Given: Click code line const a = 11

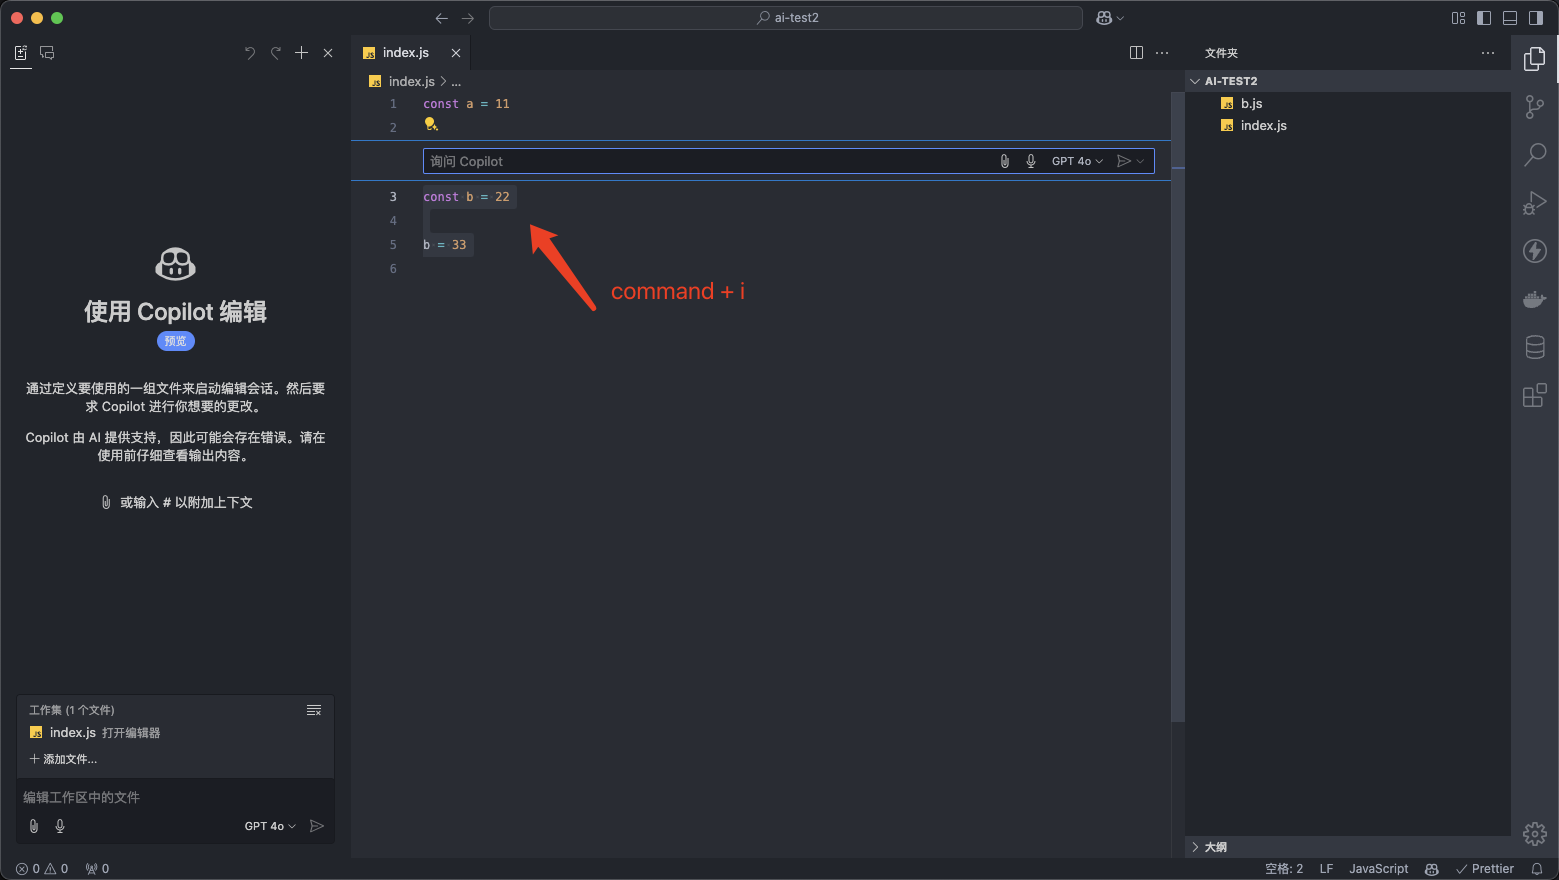Looking at the screenshot, I should (x=466, y=104).
